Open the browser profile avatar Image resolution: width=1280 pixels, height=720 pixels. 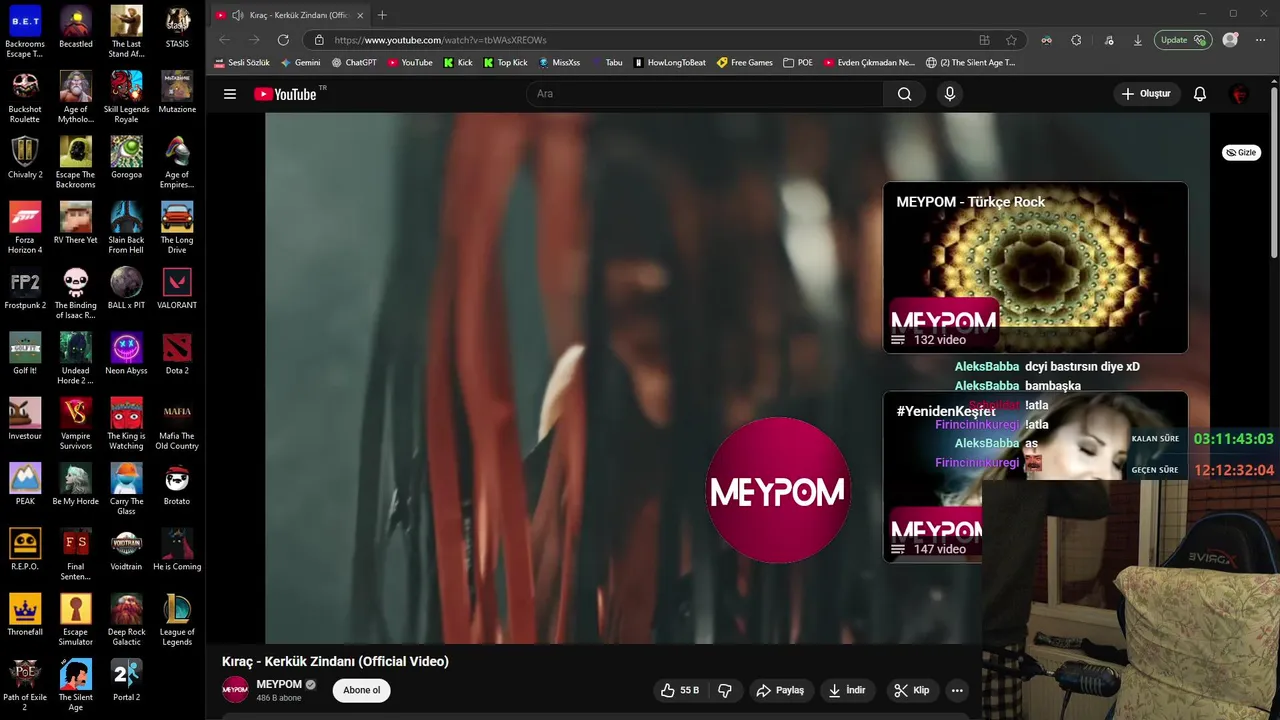pyautogui.click(x=1230, y=40)
